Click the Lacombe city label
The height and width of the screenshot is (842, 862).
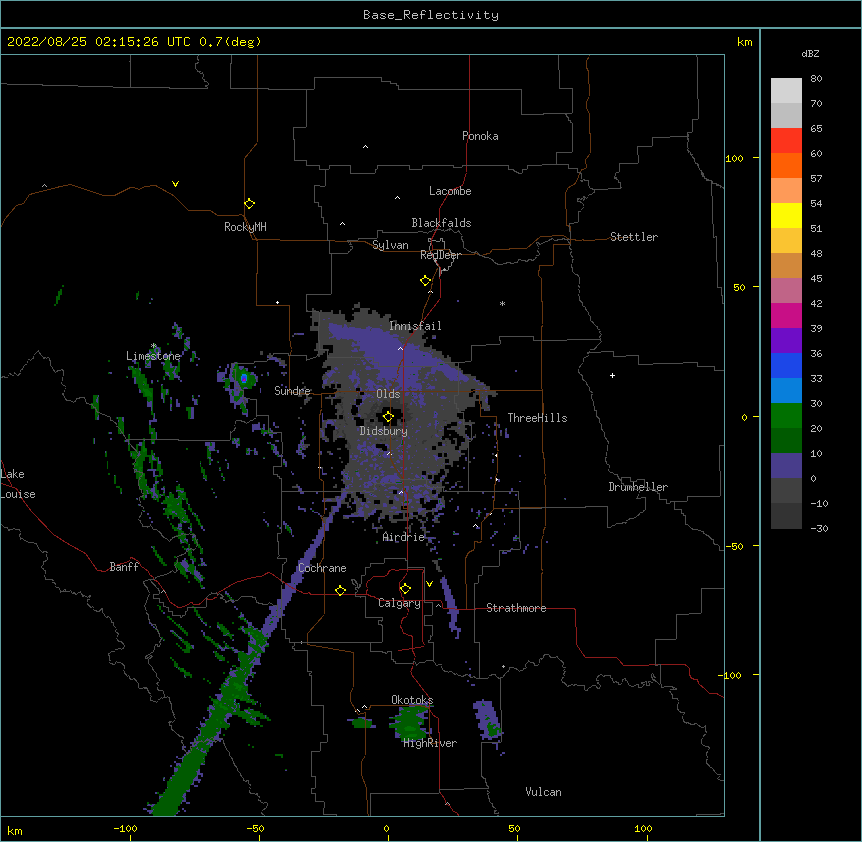(450, 191)
